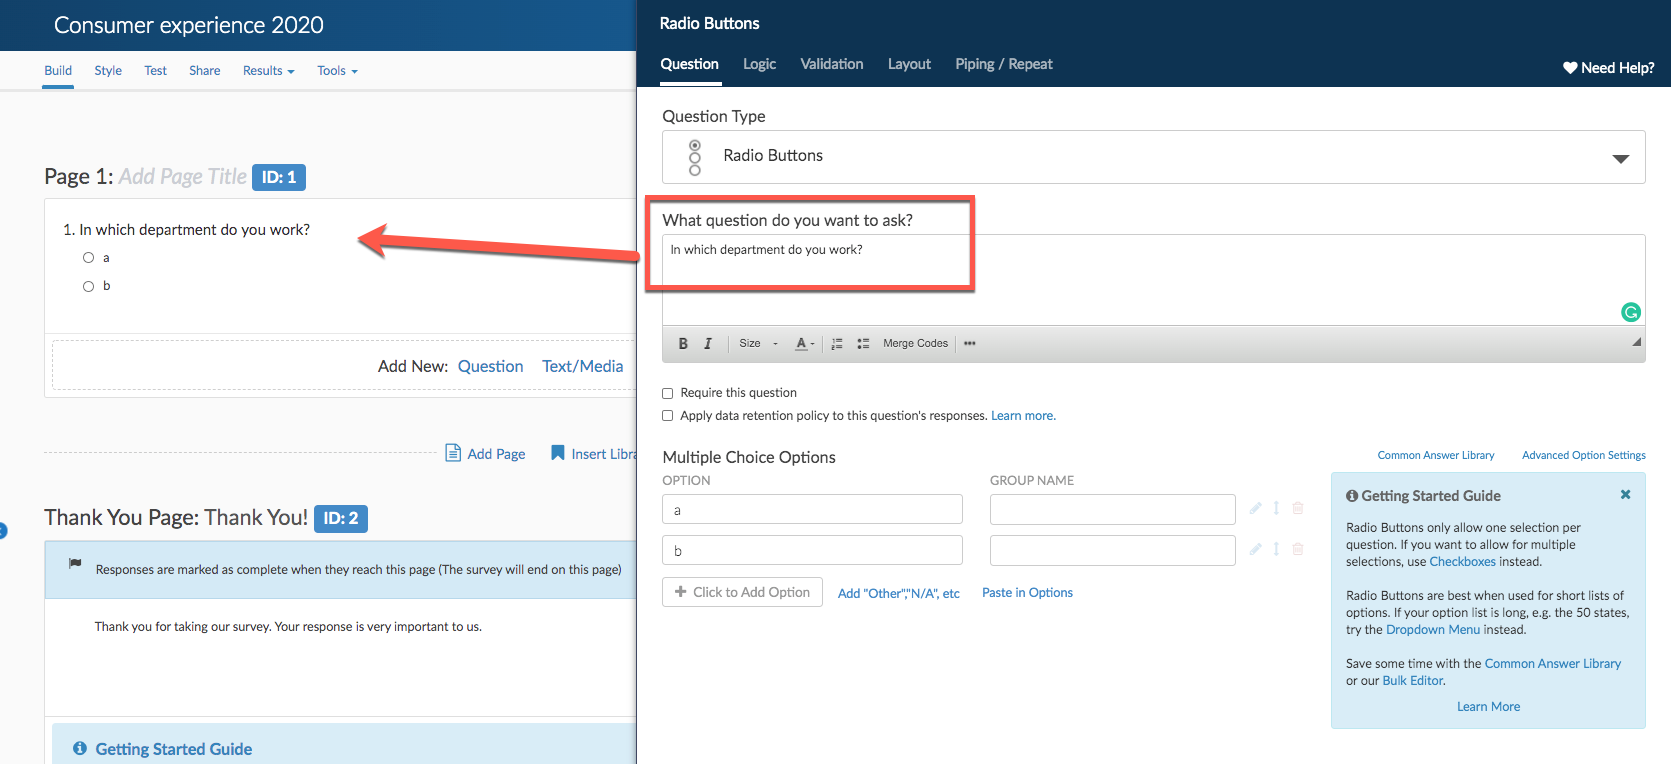
Task: Select radio option 'a' in the survey preview
Action: 89,258
